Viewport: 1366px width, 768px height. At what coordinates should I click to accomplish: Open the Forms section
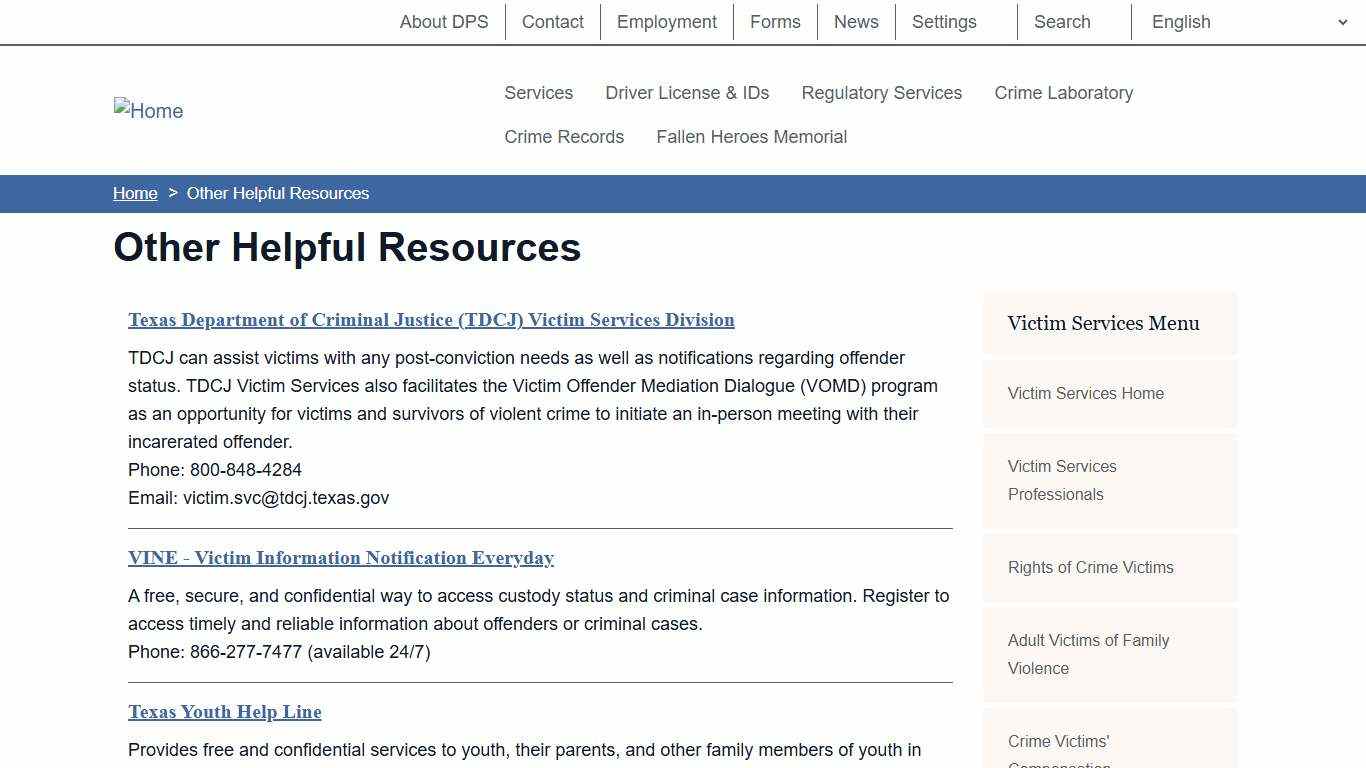click(775, 21)
